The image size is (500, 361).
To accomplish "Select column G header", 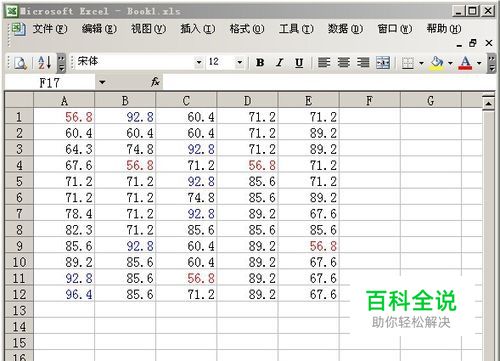I will (431, 101).
